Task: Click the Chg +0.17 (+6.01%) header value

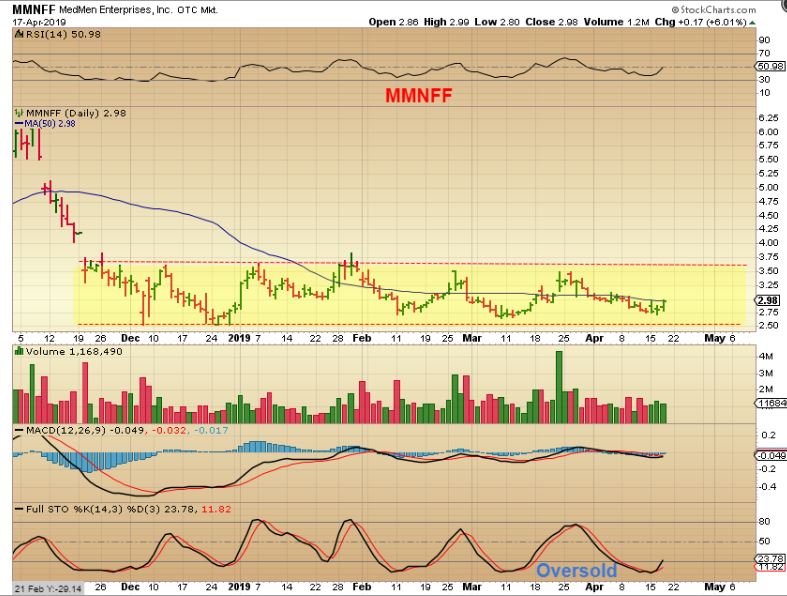Action: (701, 22)
